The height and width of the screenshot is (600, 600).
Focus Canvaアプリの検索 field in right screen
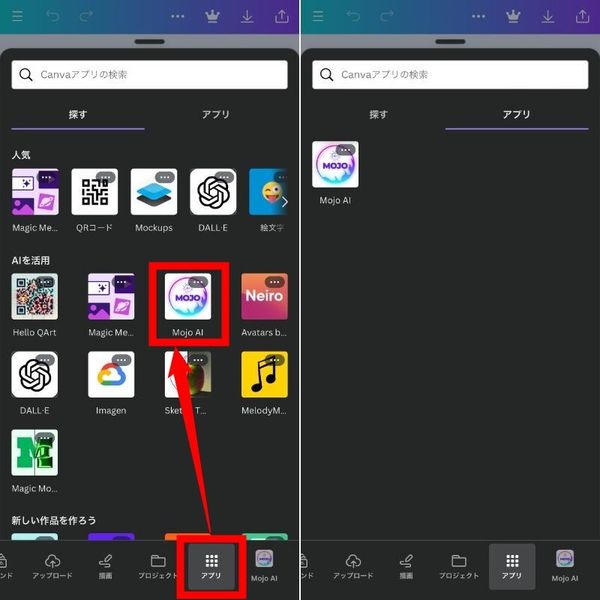click(450, 75)
